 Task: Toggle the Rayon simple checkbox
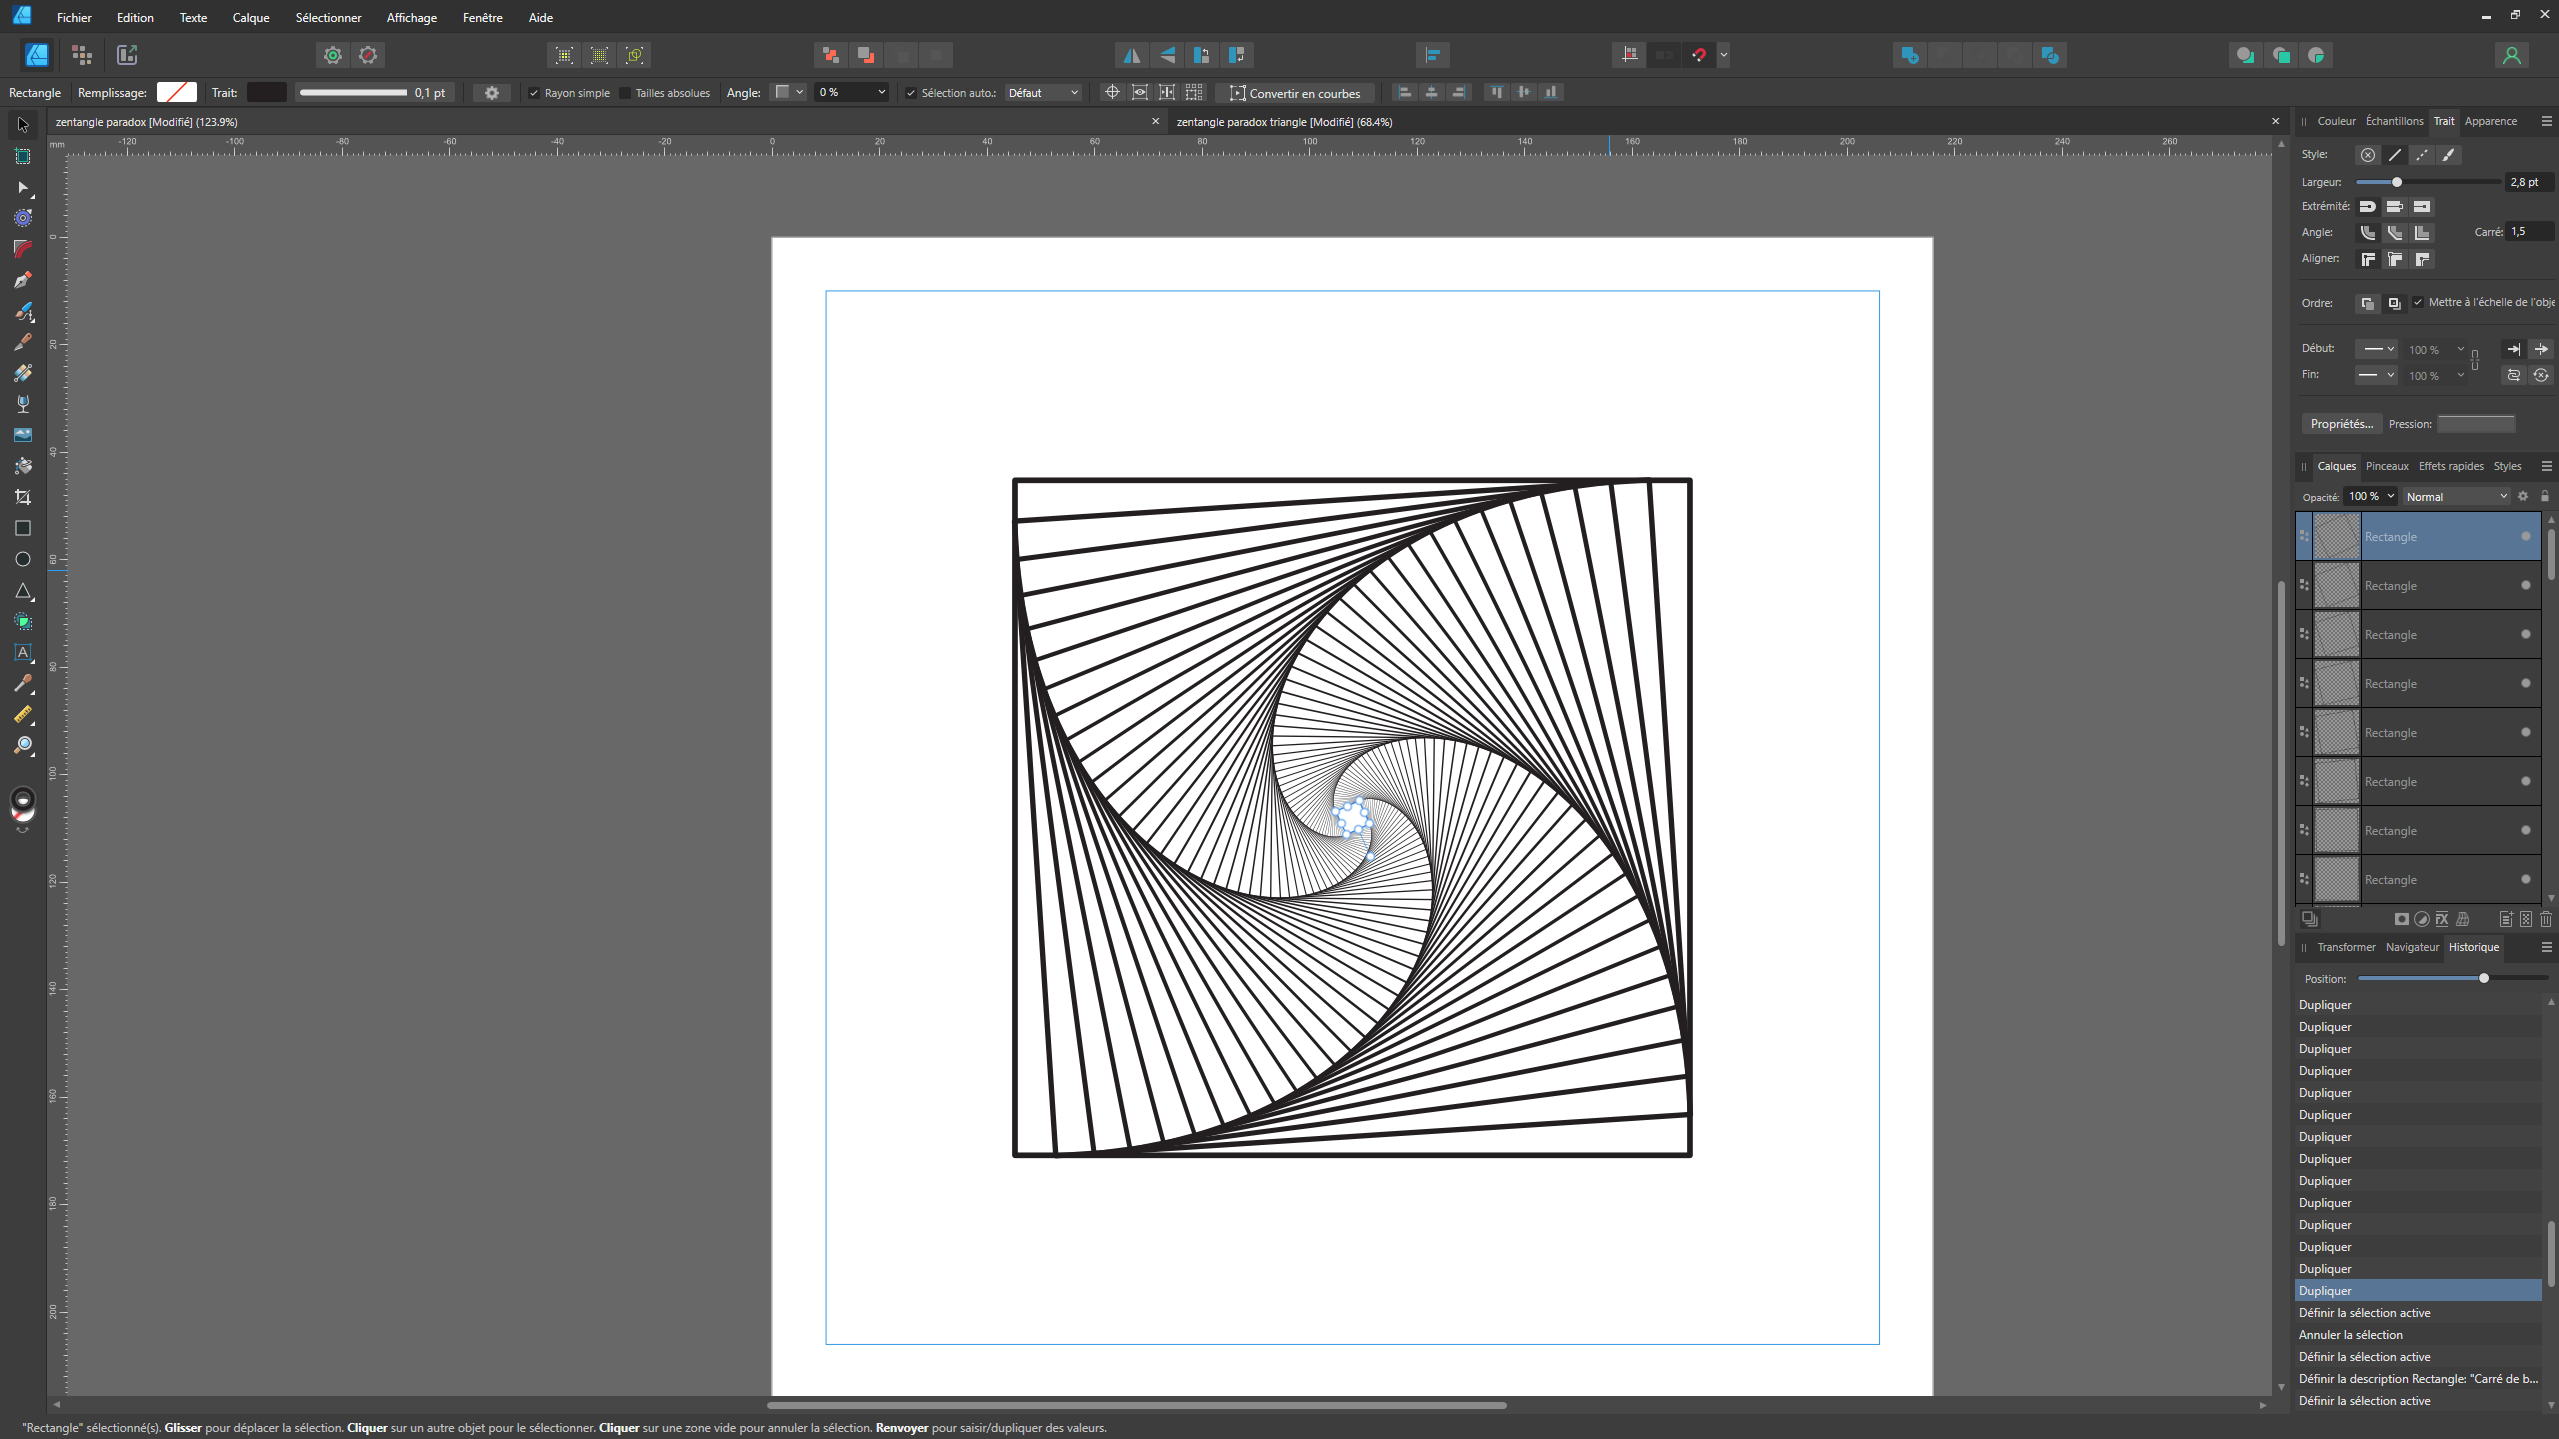(534, 93)
